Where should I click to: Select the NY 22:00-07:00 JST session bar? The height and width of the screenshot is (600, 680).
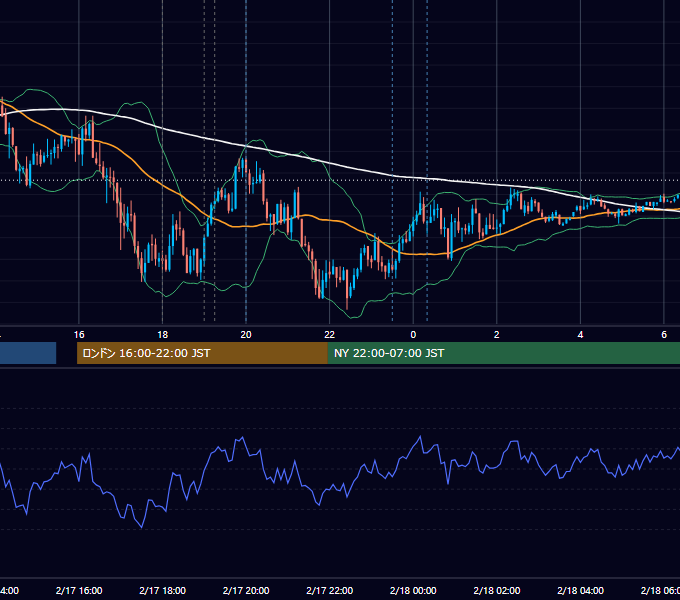tap(503, 353)
